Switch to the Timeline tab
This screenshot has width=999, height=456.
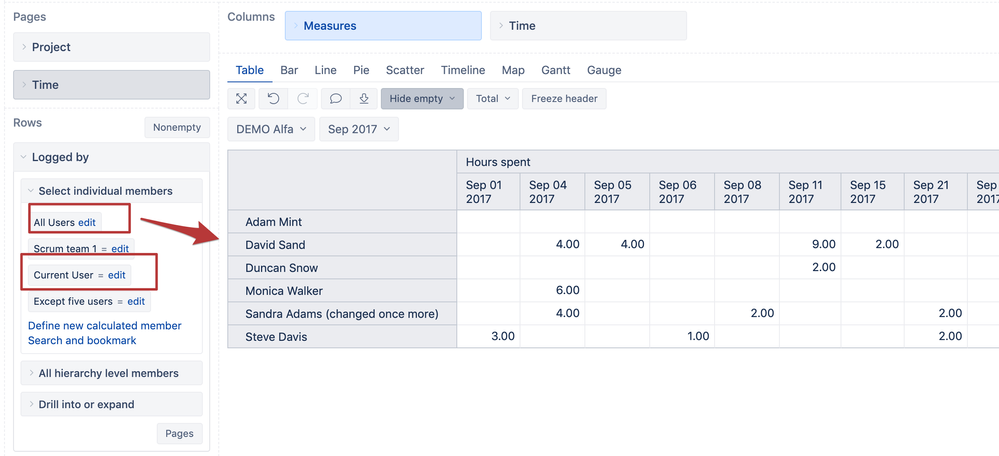click(463, 70)
